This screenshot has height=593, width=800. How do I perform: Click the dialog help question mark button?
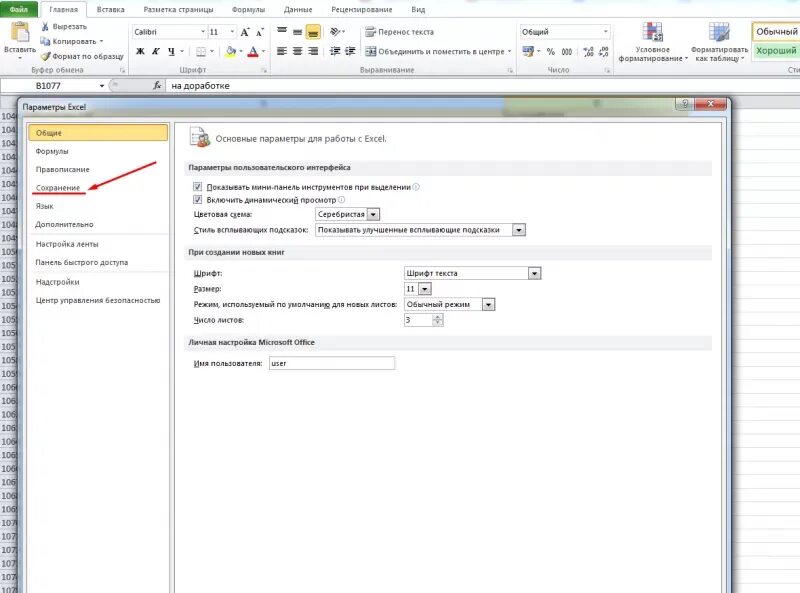coord(684,104)
